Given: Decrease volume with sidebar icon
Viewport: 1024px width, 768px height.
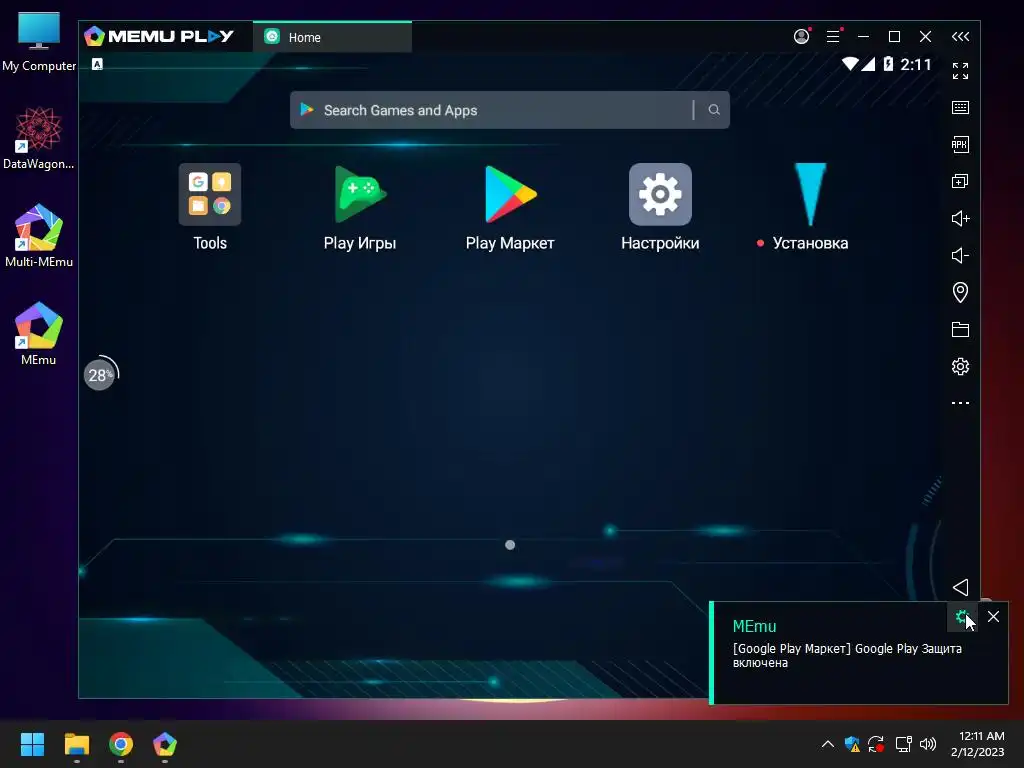Looking at the screenshot, I should (960, 255).
